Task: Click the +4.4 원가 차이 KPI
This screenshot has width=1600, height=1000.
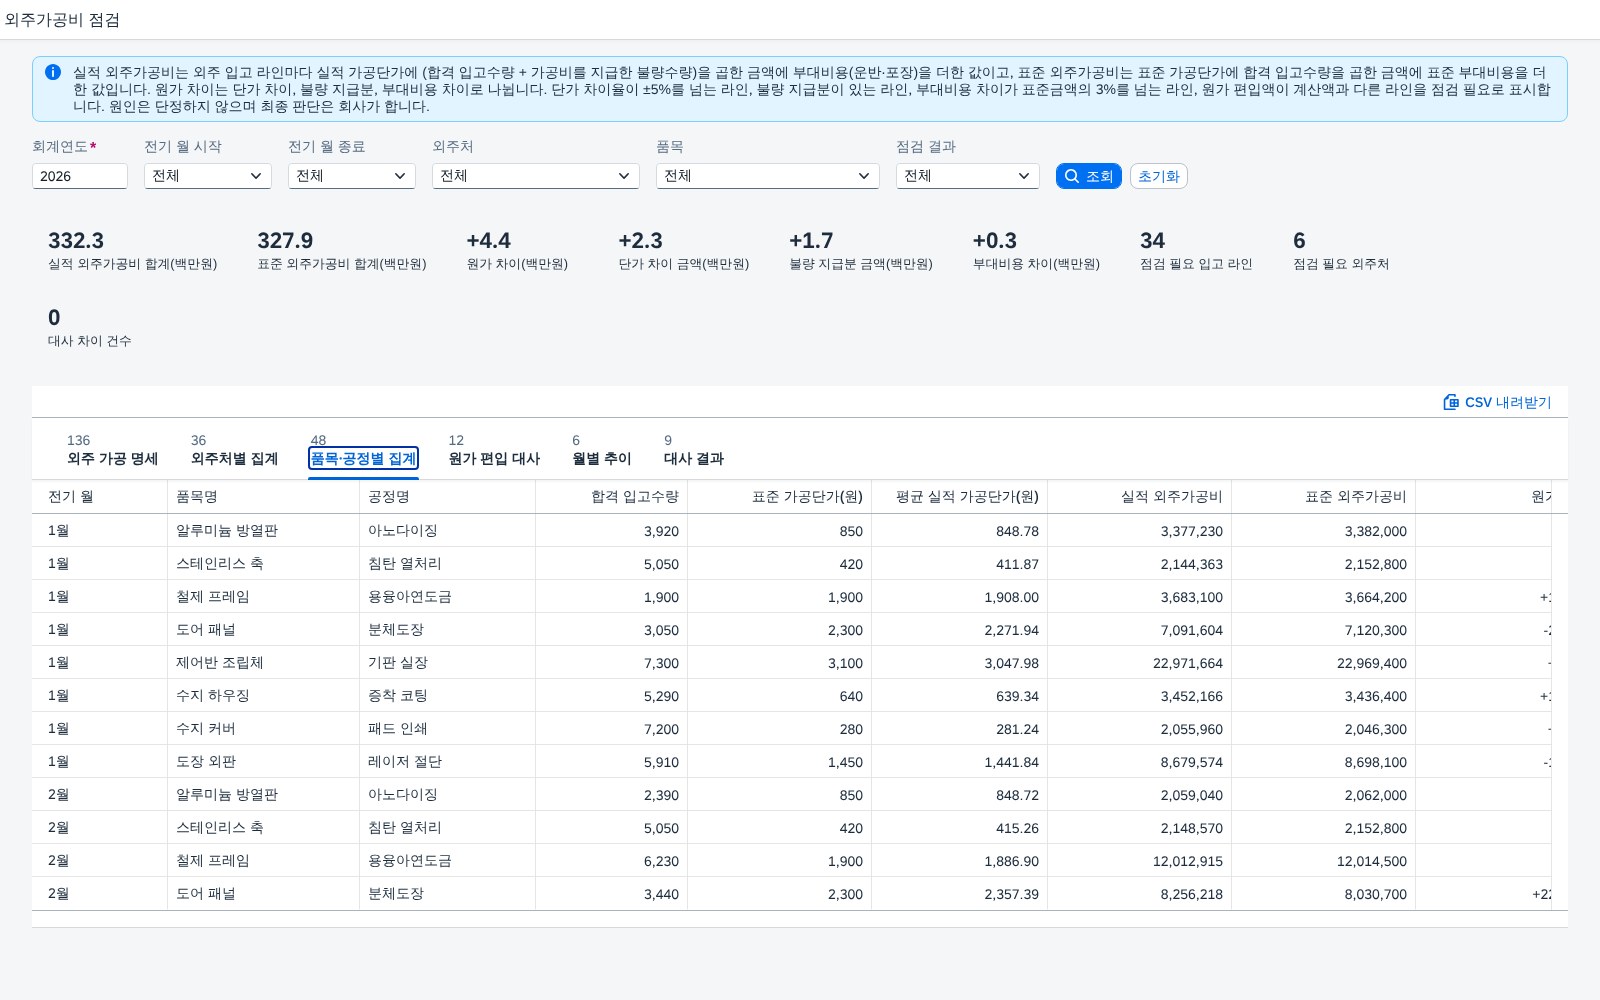Action: click(517, 250)
